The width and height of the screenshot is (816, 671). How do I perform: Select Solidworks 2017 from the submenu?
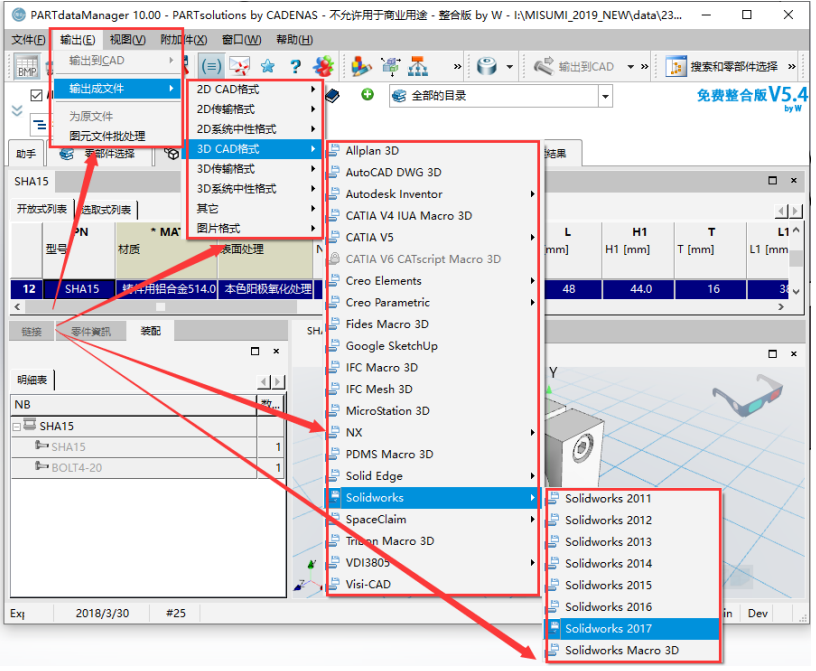click(608, 629)
